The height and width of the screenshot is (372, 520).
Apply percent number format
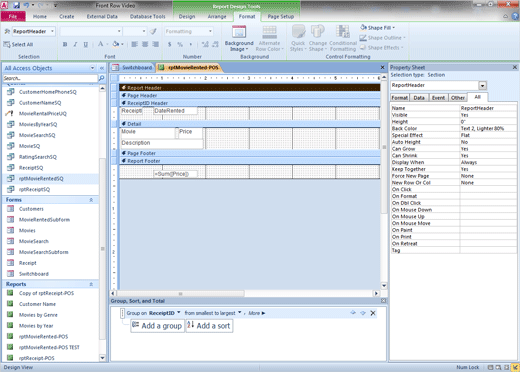(x=180, y=44)
